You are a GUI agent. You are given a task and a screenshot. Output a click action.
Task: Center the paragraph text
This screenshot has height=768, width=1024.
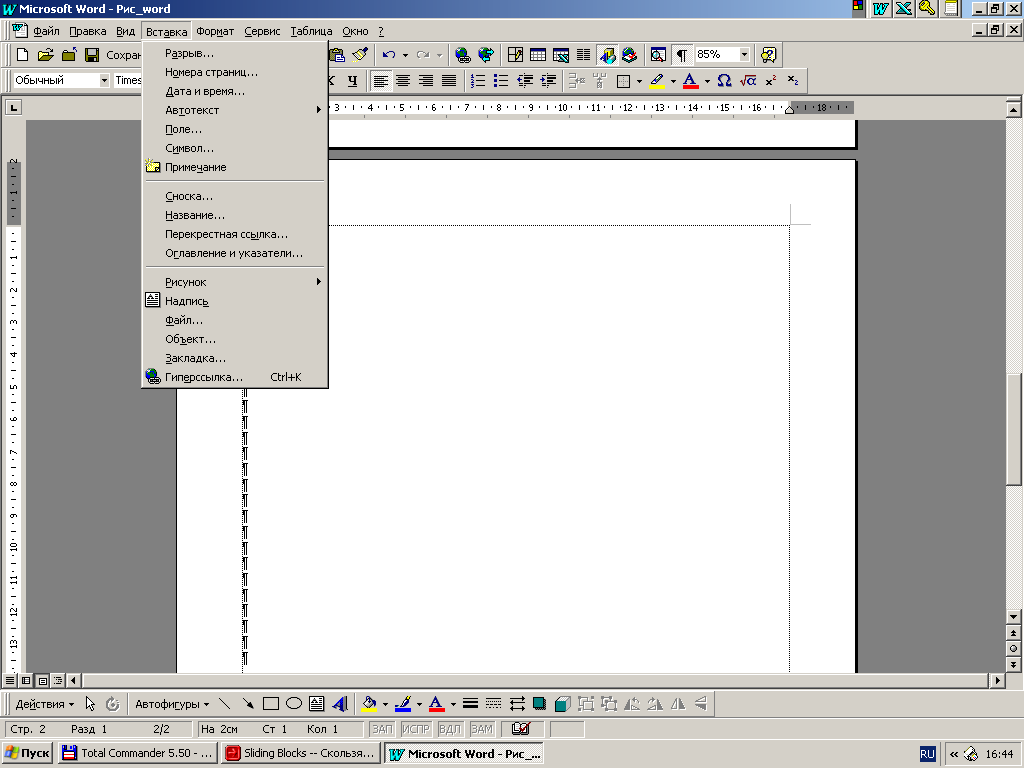403,80
